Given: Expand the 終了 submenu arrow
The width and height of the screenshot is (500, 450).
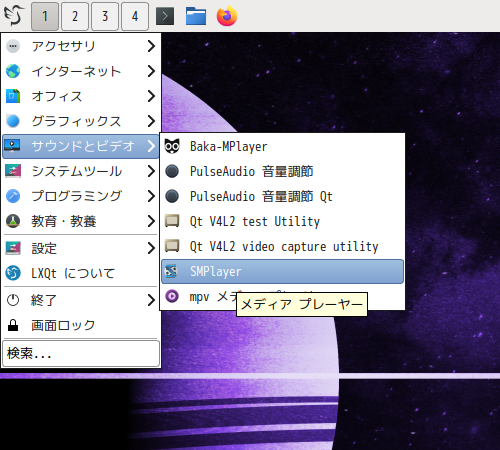Looking at the screenshot, I should pyautogui.click(x=151, y=300).
